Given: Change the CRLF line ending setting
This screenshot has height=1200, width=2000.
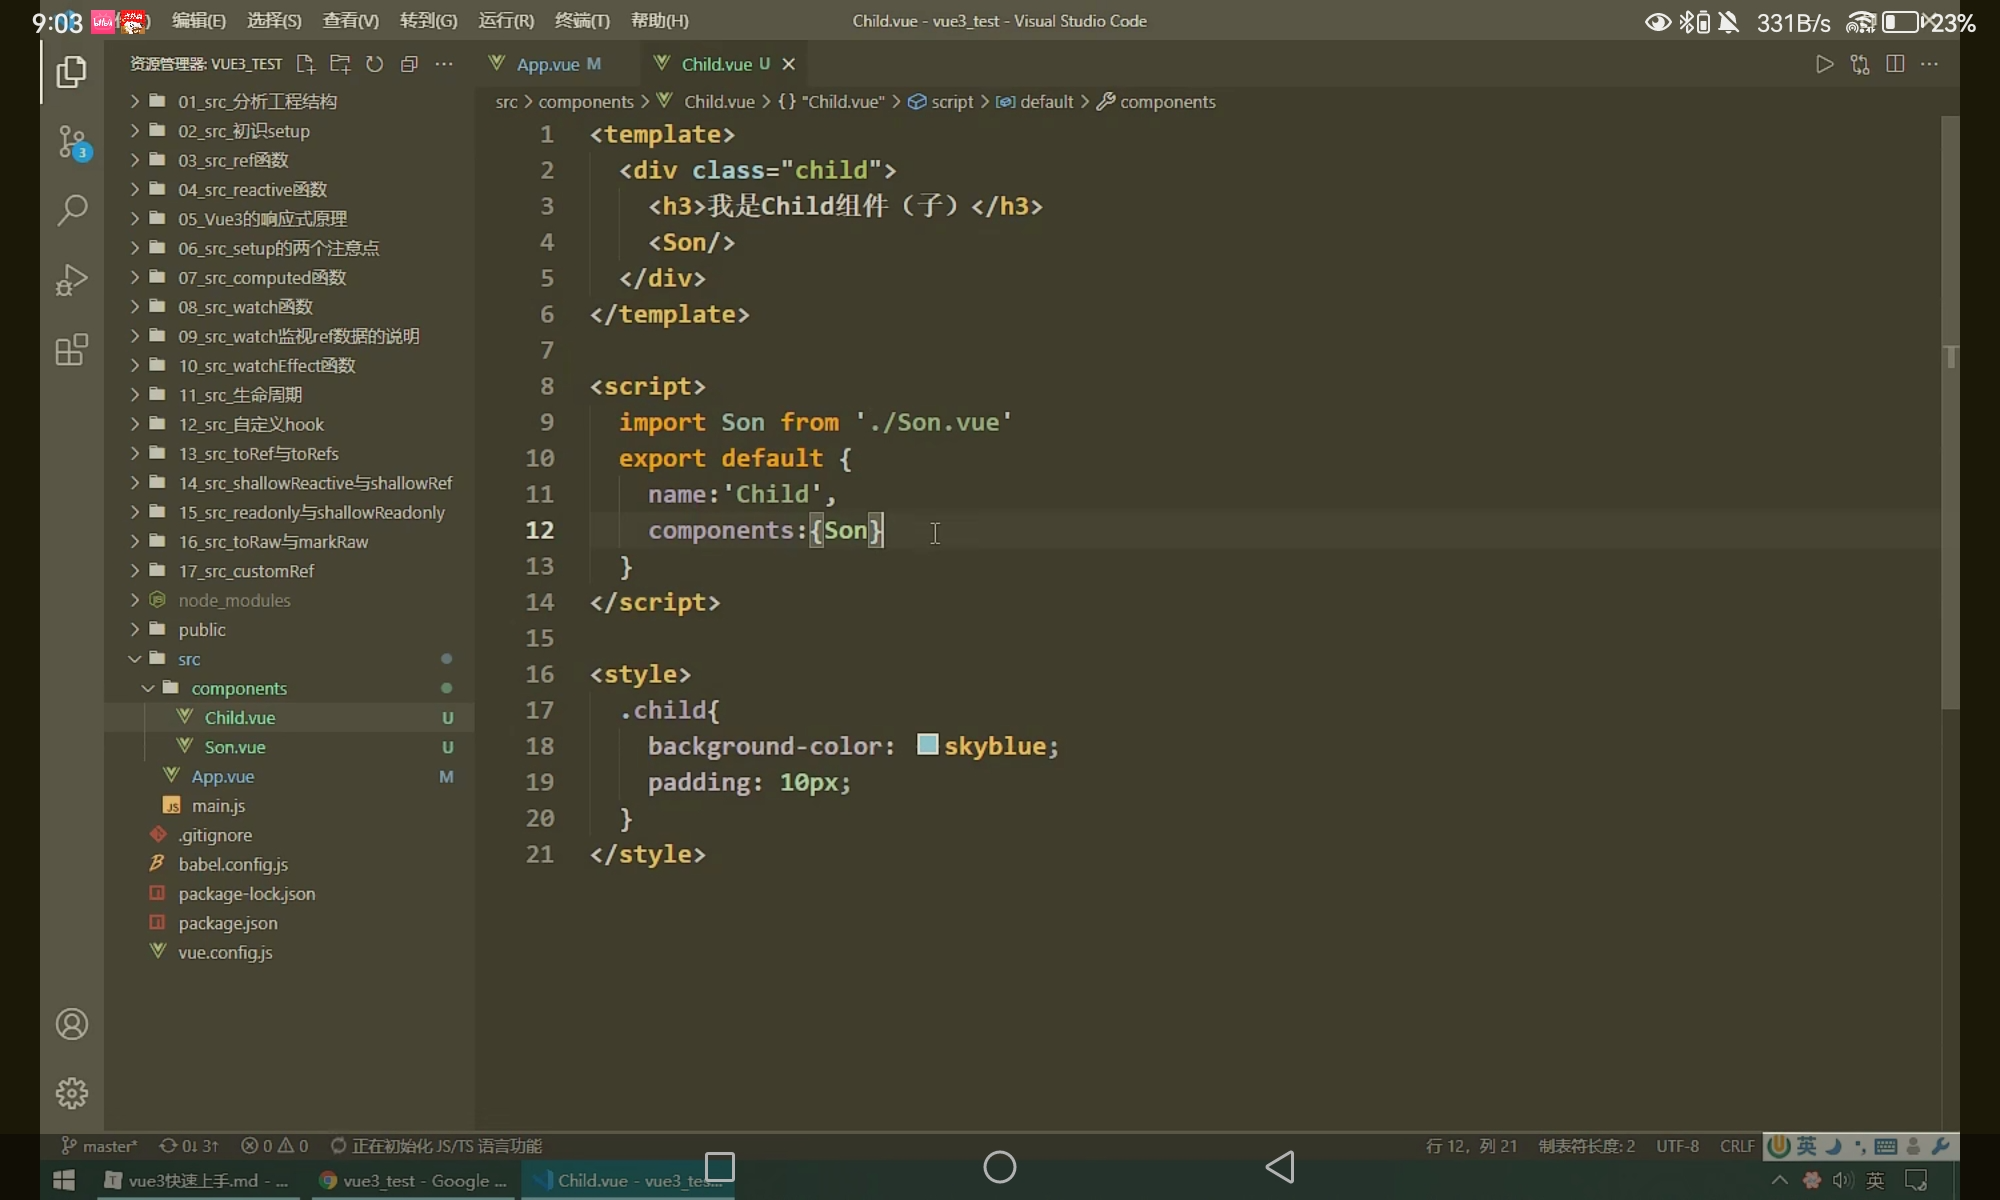Looking at the screenshot, I should (1736, 1146).
